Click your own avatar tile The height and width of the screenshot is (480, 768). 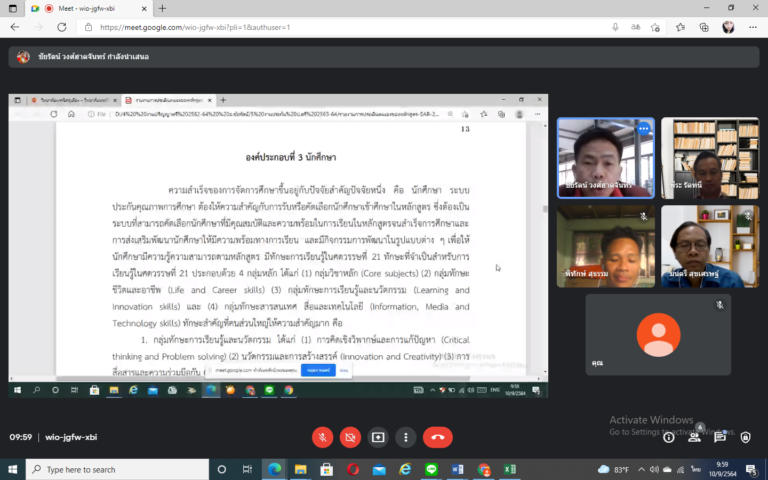(x=658, y=334)
